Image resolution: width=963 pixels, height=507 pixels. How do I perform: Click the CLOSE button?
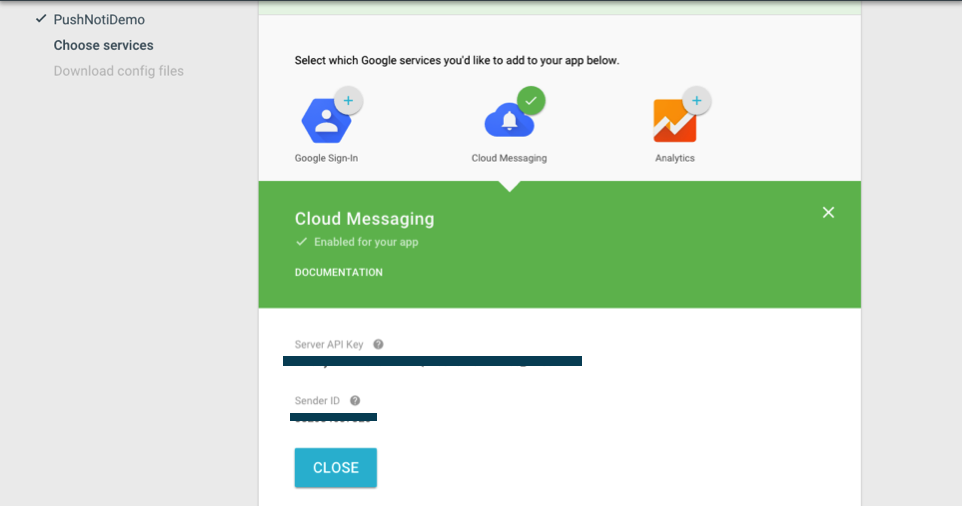pos(335,468)
